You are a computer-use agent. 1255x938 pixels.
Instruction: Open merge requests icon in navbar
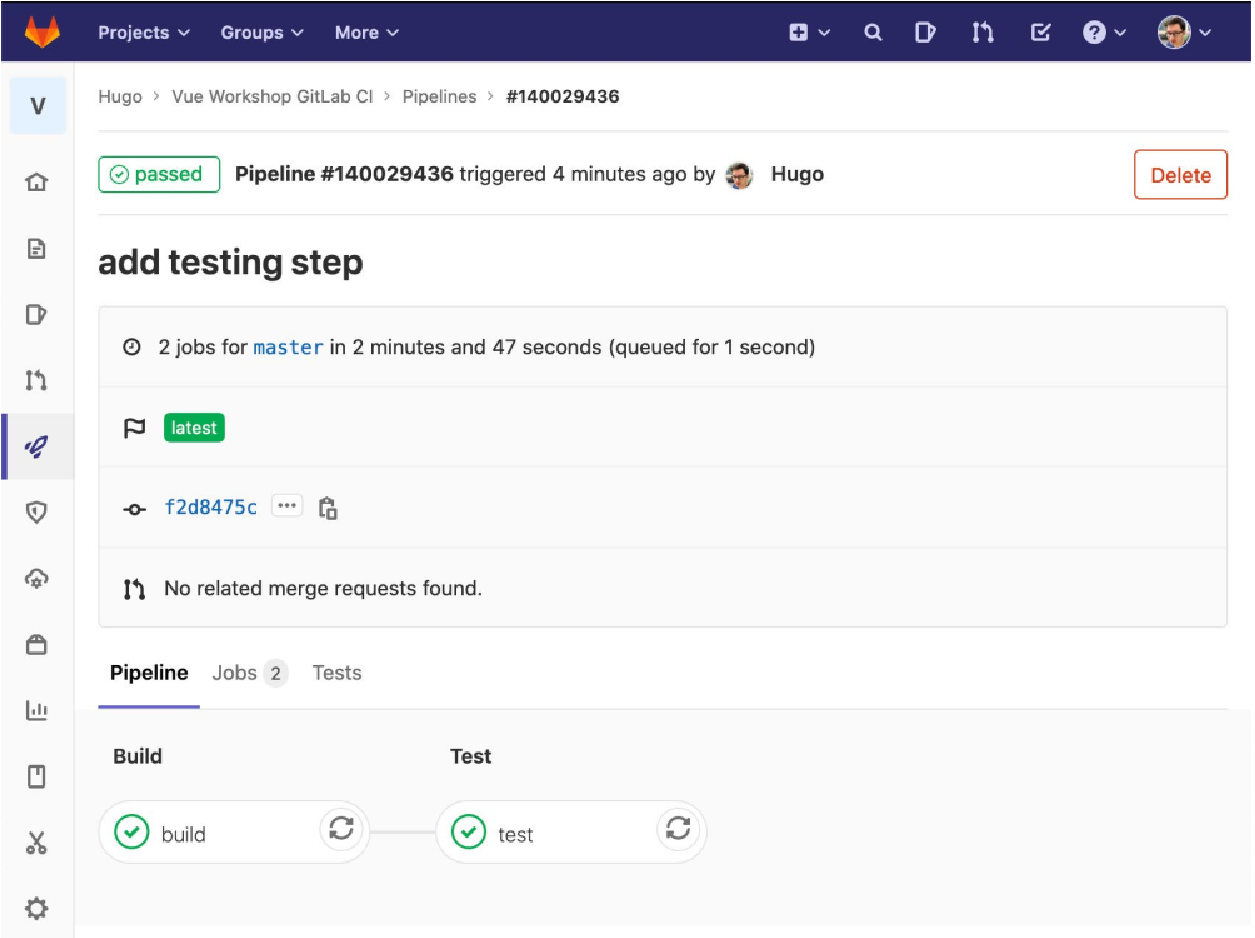(x=983, y=32)
